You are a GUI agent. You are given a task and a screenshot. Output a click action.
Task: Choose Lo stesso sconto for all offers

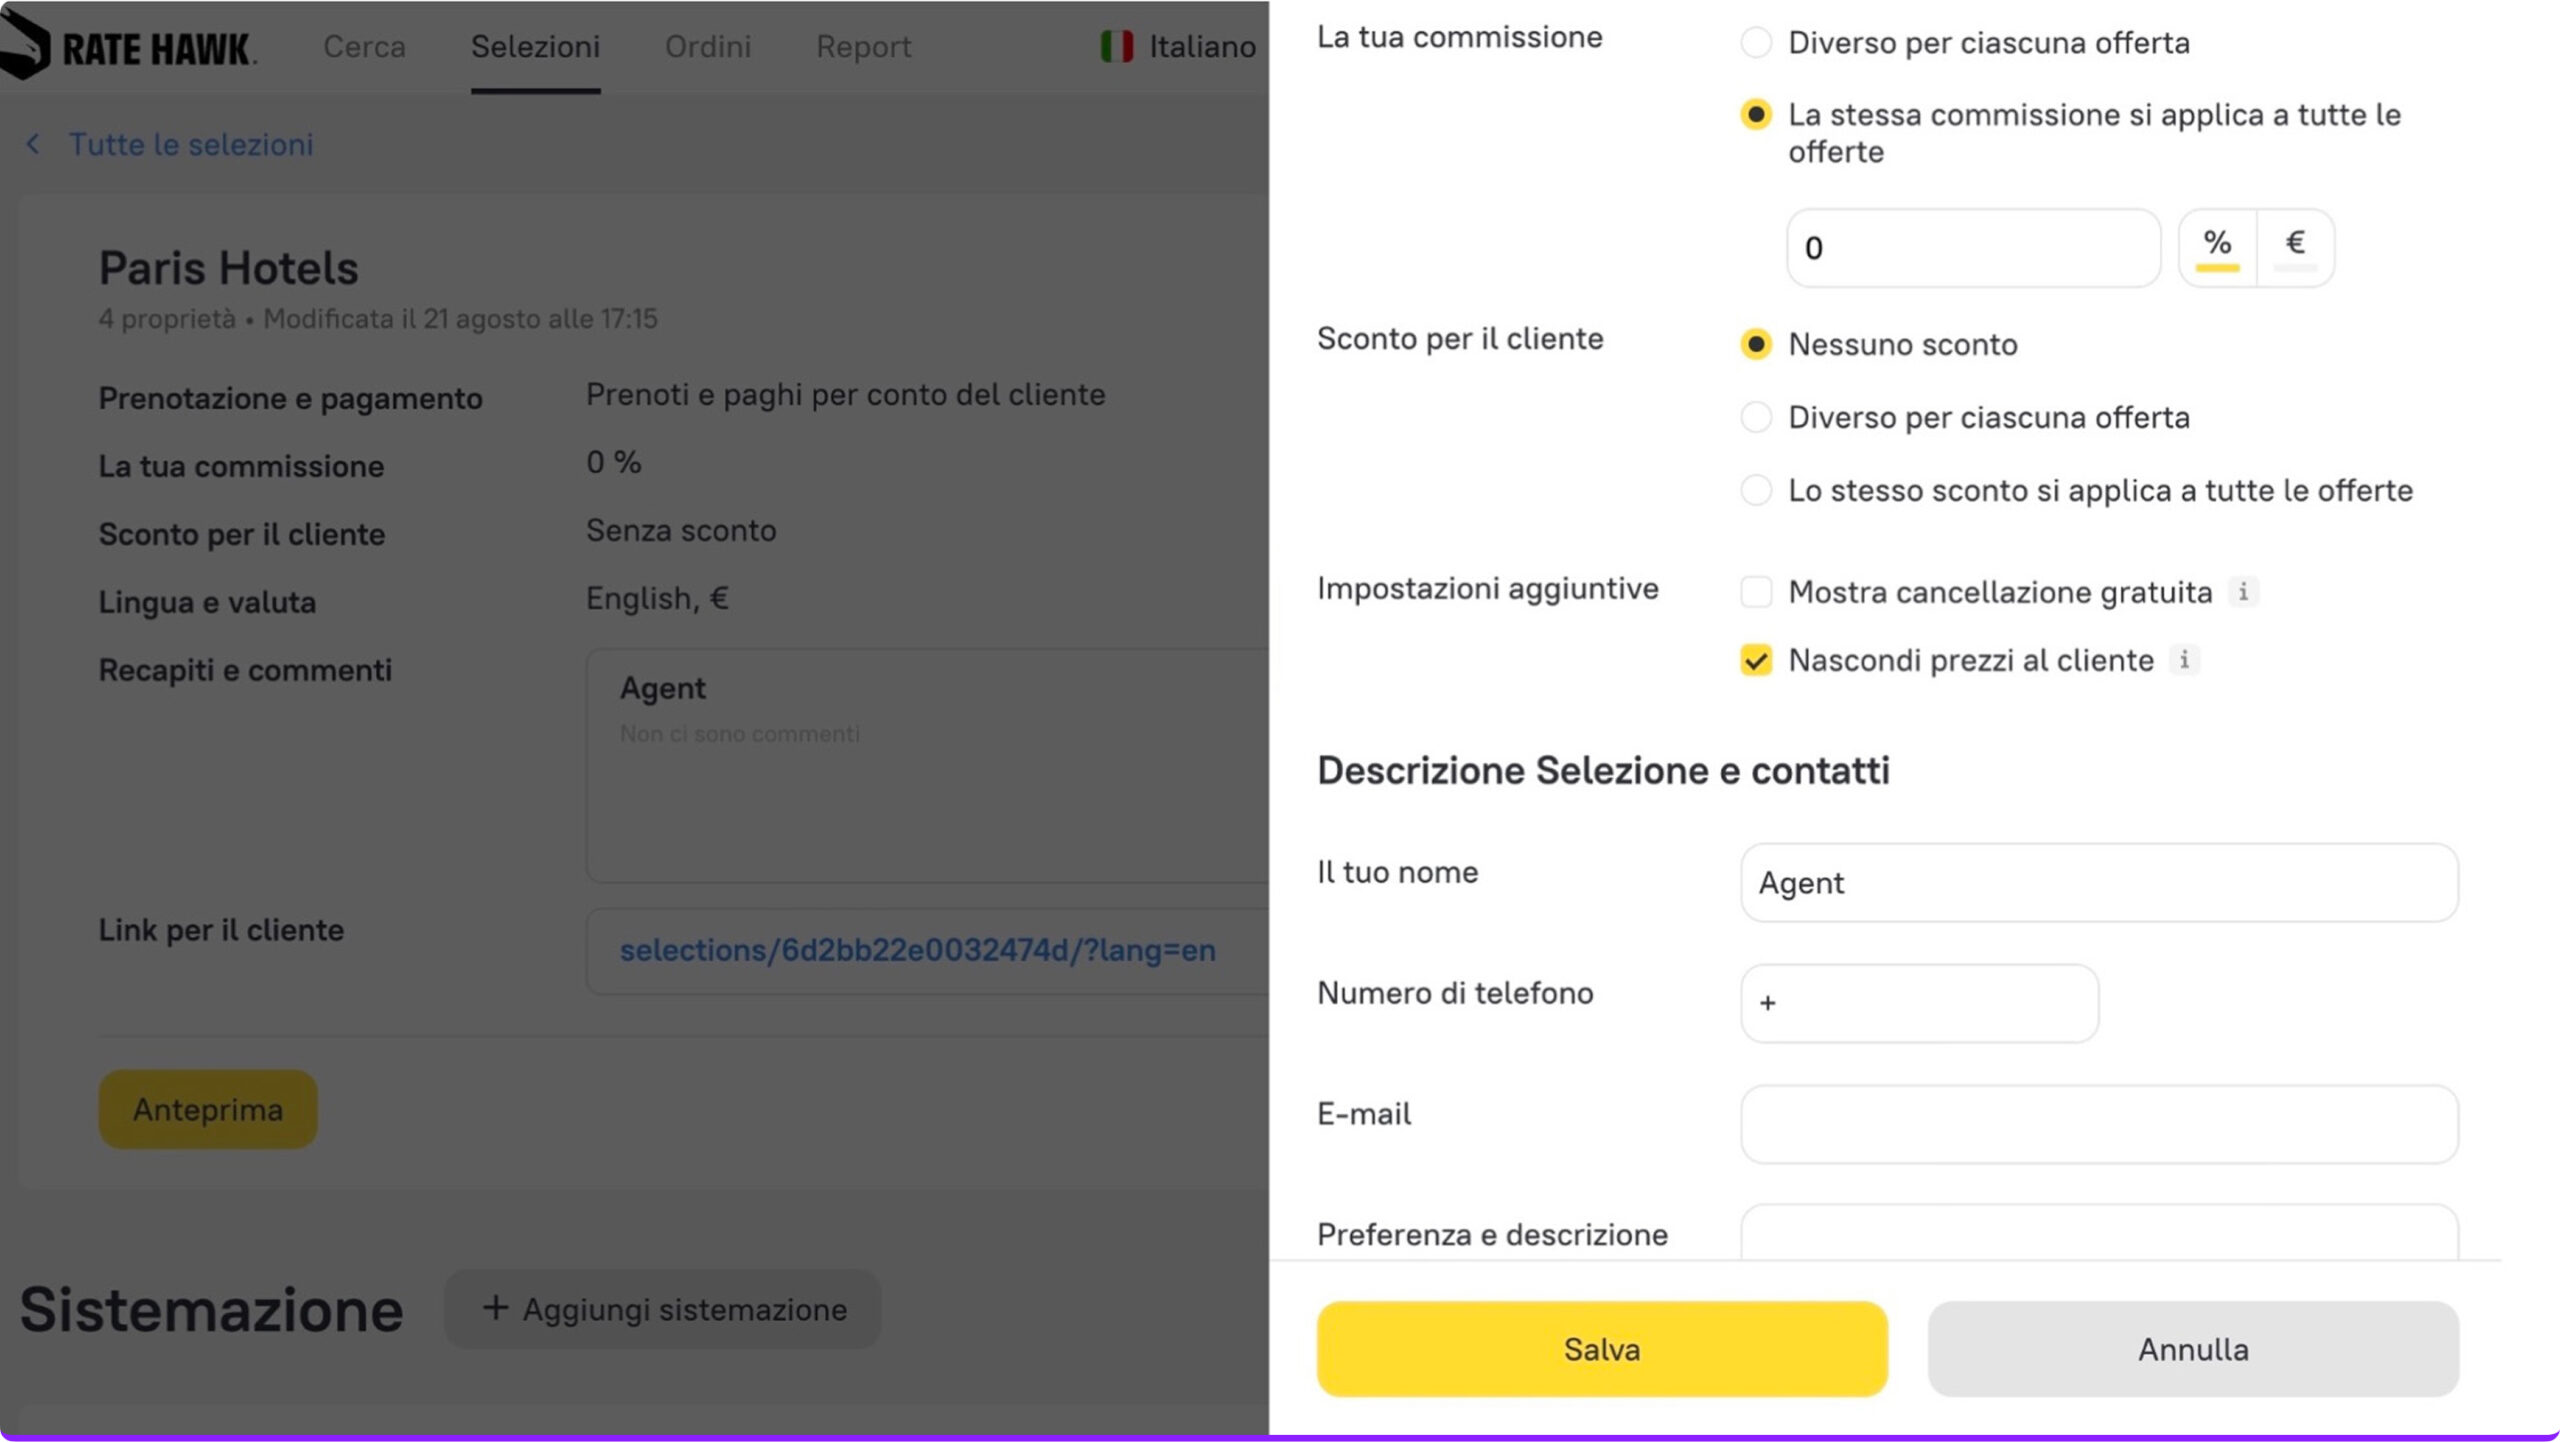click(1756, 490)
